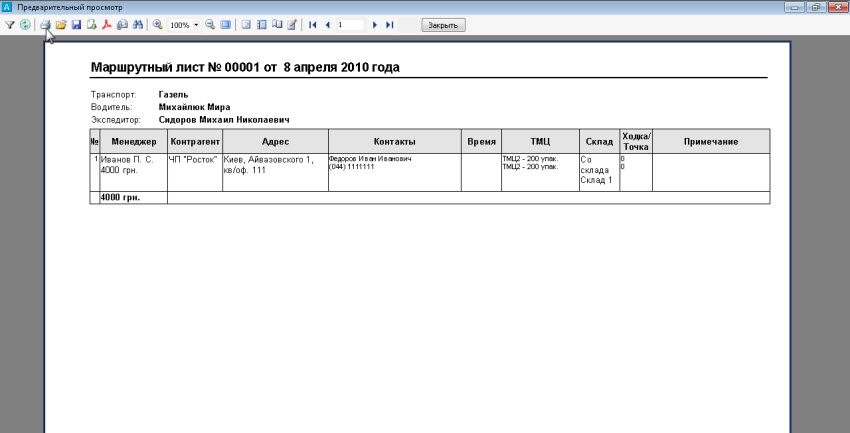Toggle the report outline panel
Screen dimensions: 850x433
[x=247, y=24]
